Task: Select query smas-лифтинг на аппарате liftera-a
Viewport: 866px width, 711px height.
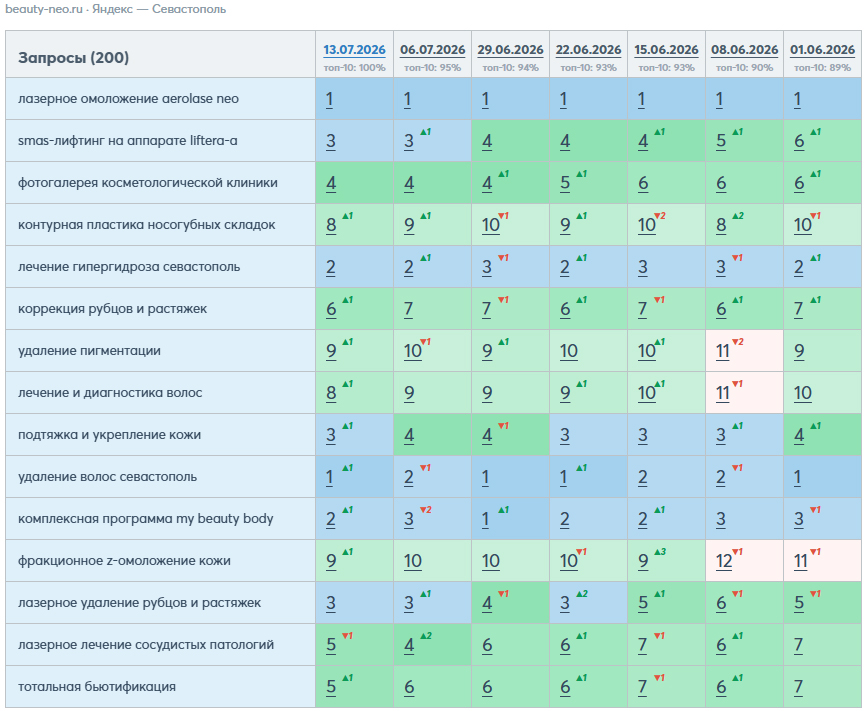Action: [128, 141]
